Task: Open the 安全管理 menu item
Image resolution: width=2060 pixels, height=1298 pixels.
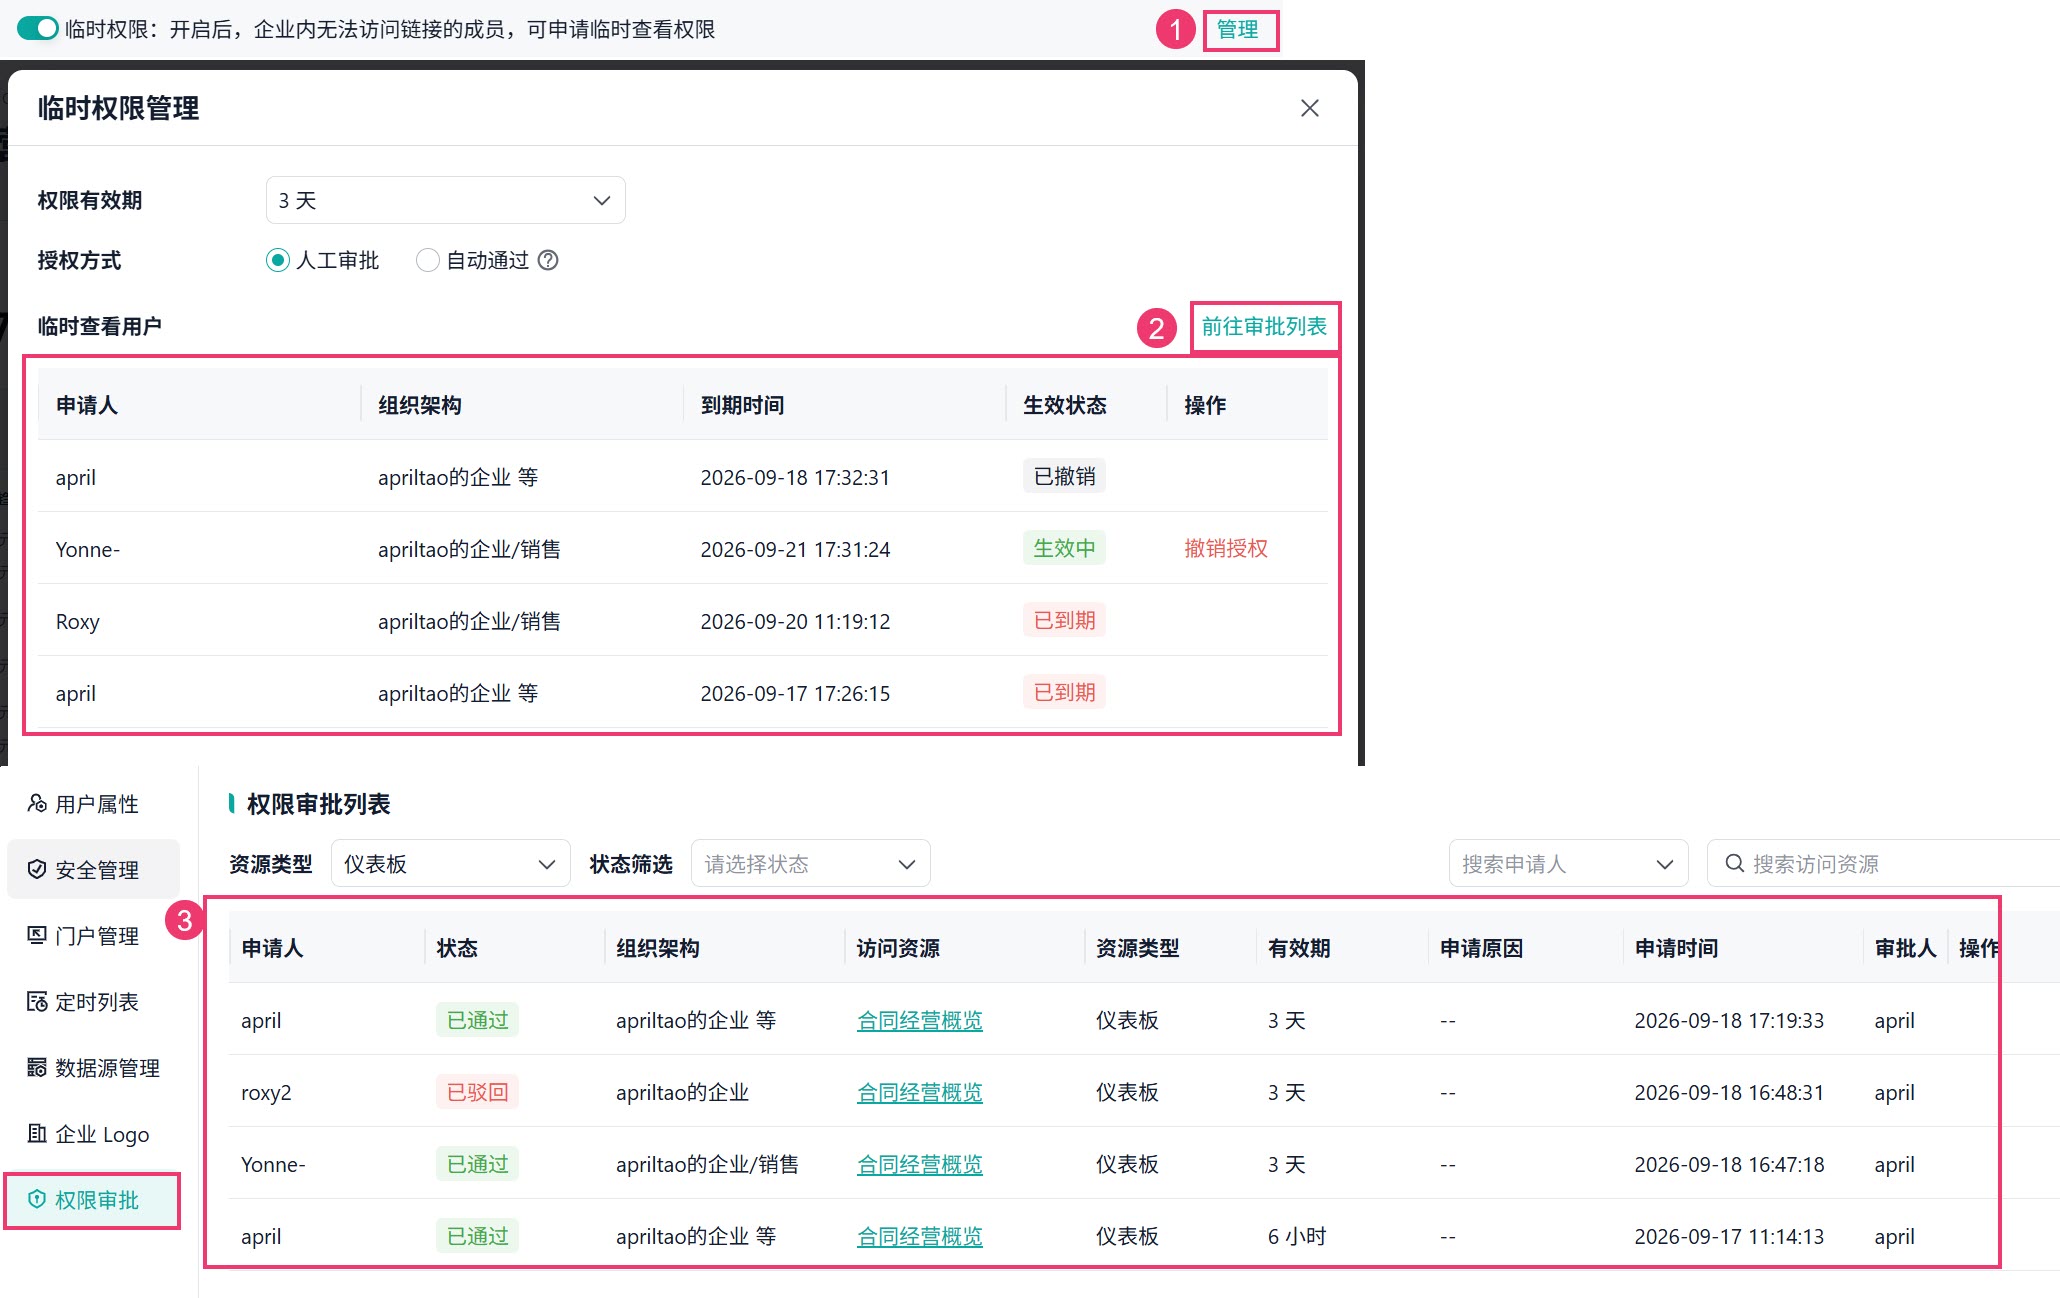Action: 93,870
